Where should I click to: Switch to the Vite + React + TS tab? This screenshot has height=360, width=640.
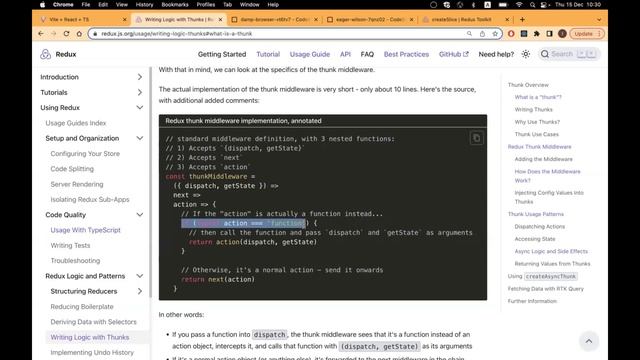(83, 19)
